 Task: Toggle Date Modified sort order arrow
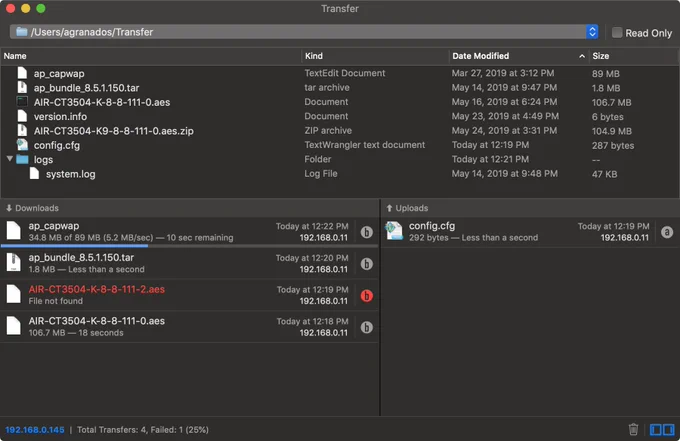click(582, 56)
